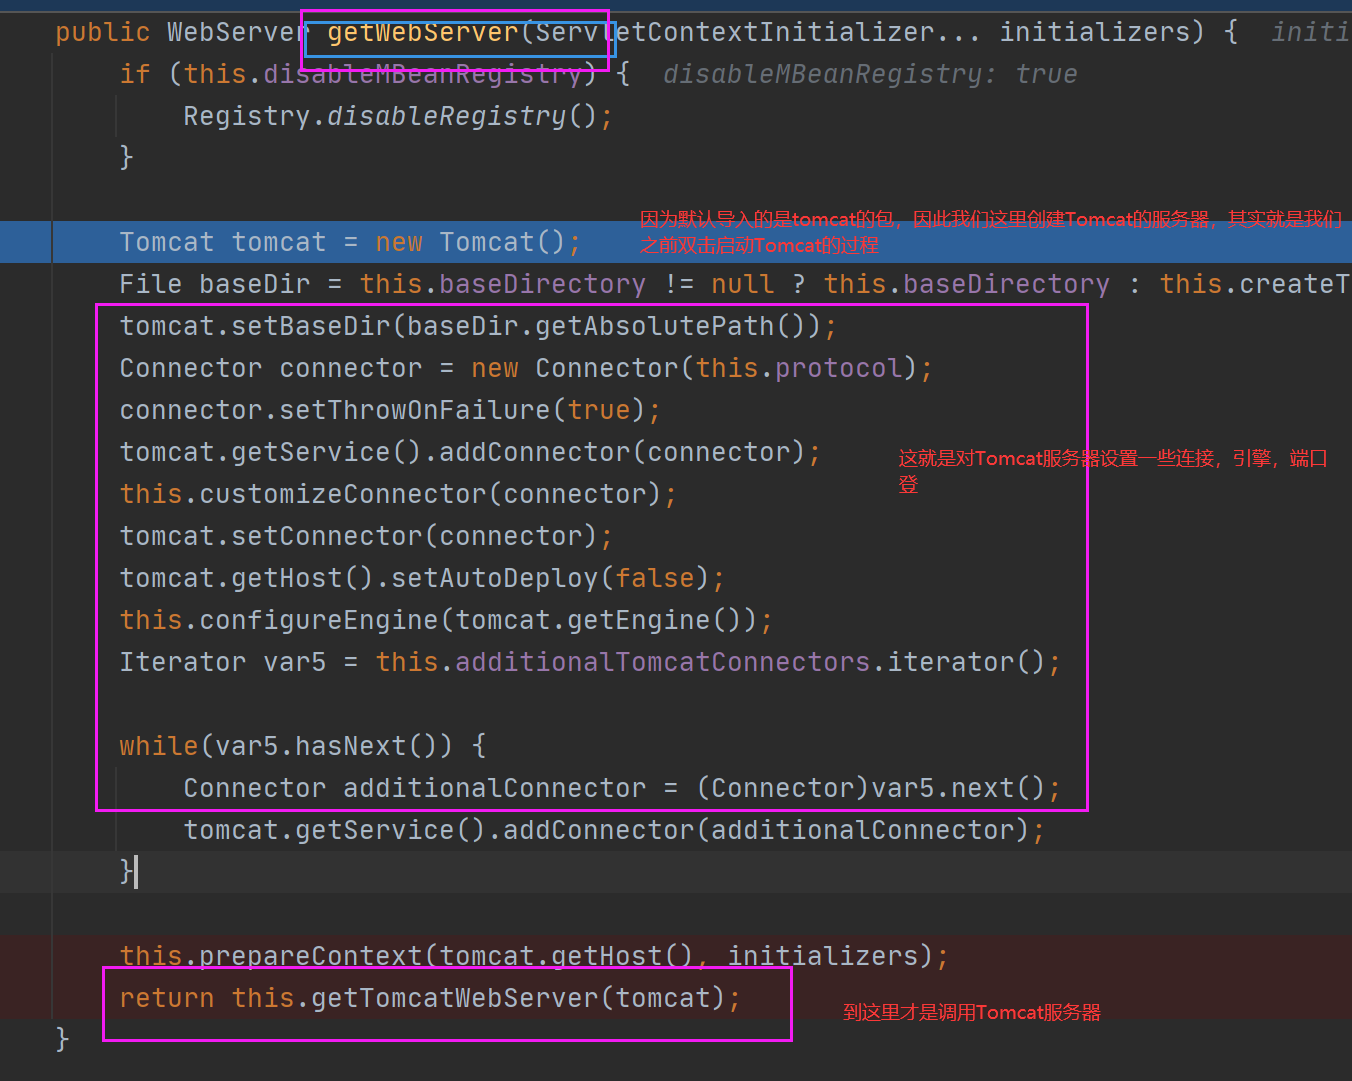This screenshot has height=1081, width=1352.
Task: Click the editor gutter beside the Tomcat line
Action: coord(25,241)
